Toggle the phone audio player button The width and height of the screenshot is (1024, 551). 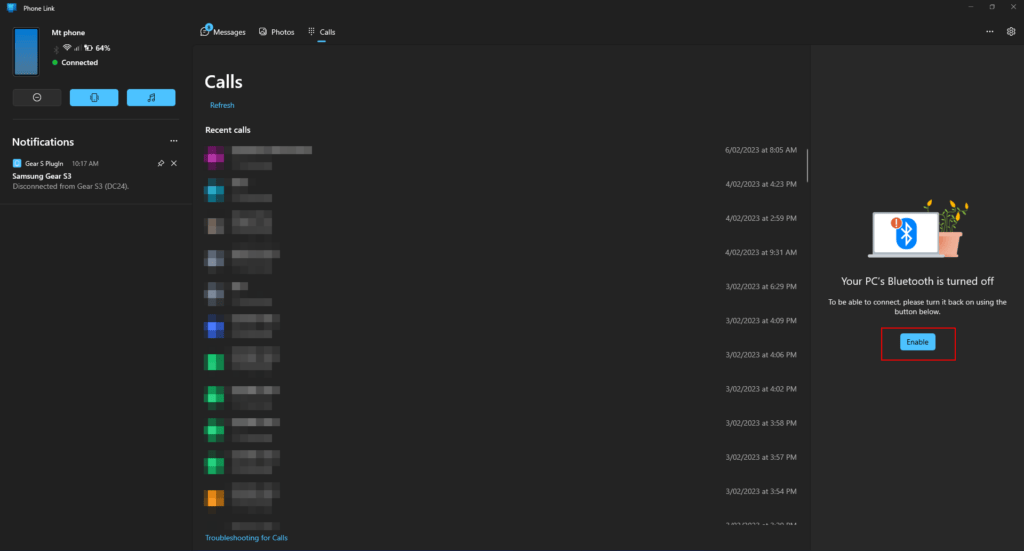click(151, 97)
